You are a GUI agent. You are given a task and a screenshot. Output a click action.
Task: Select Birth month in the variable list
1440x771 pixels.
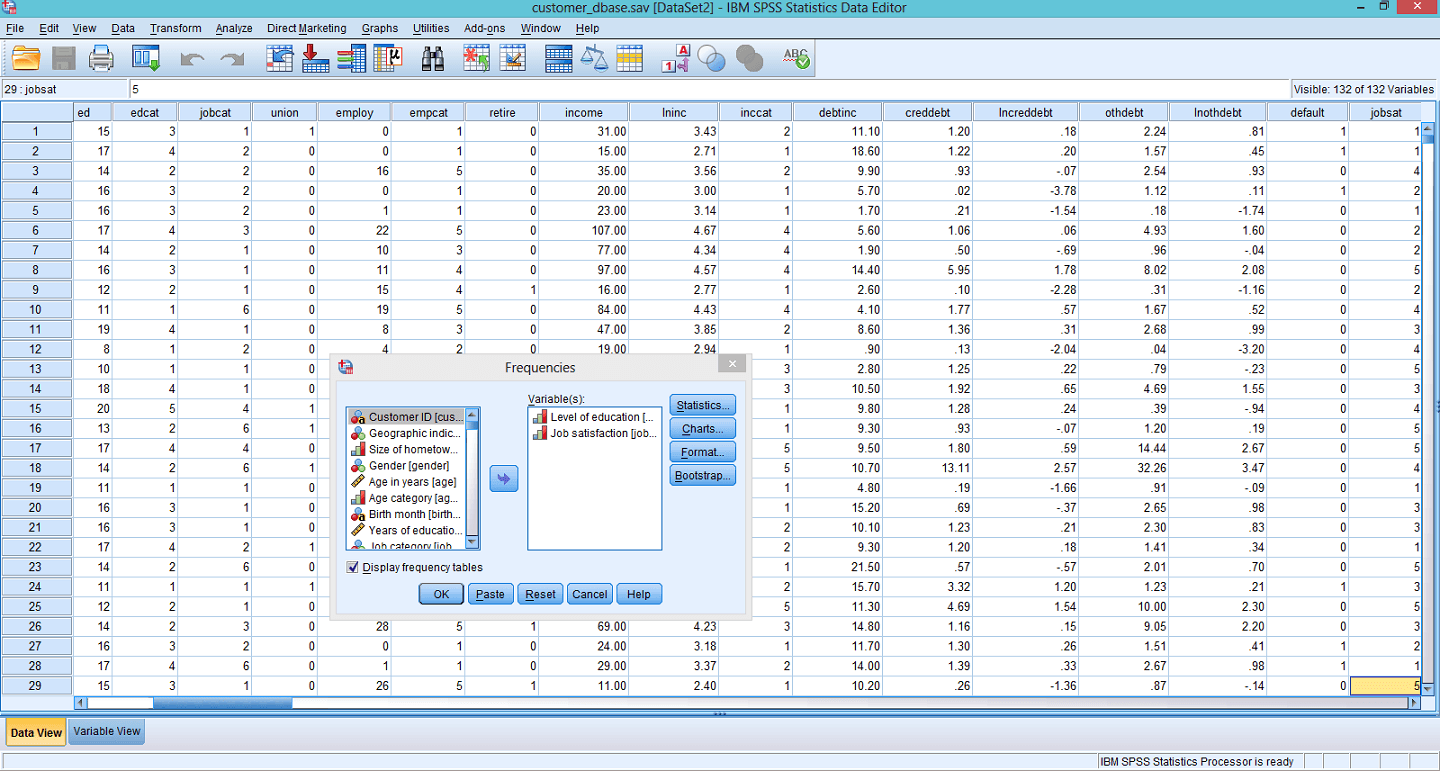[407, 514]
